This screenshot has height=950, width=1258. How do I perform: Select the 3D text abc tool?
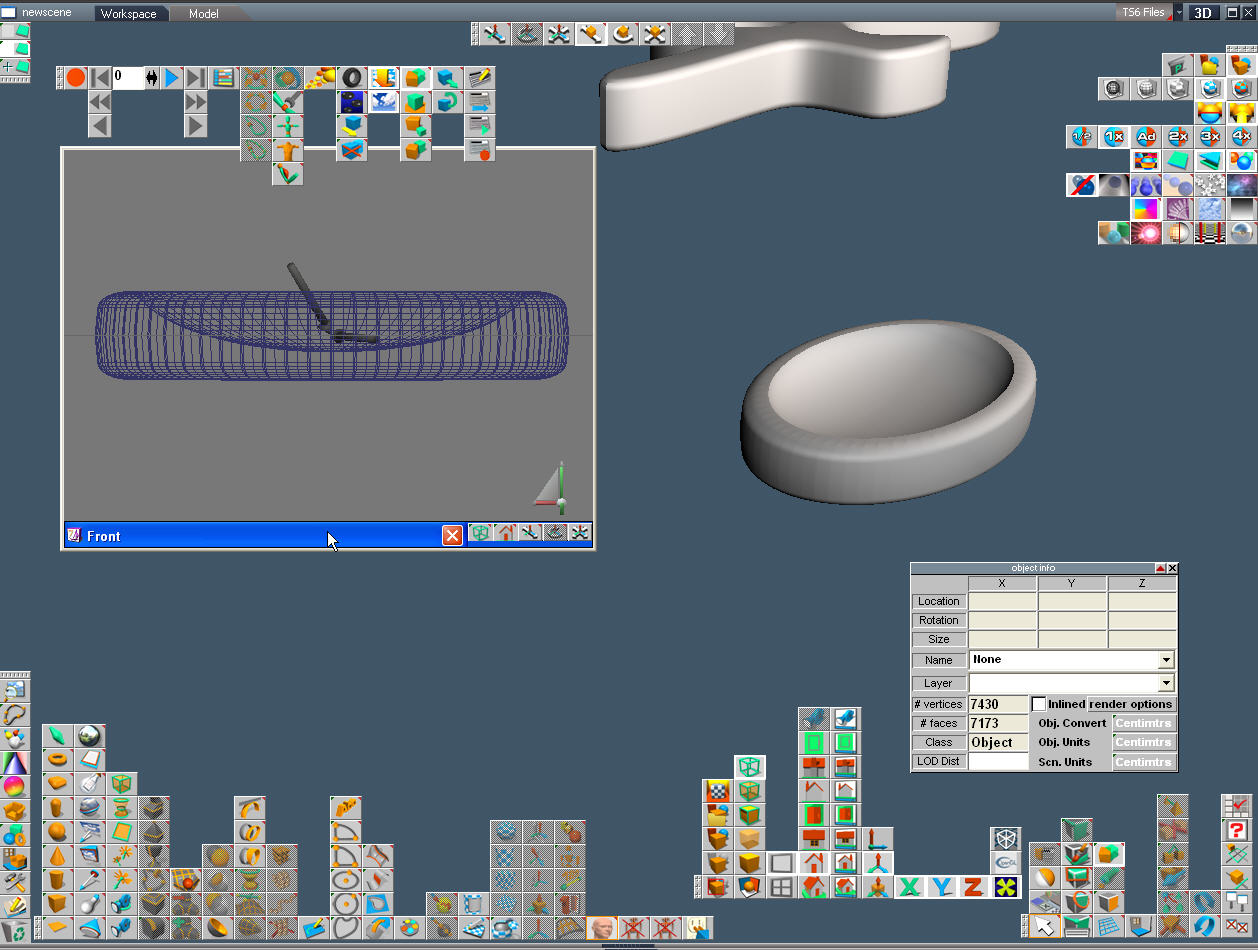coord(346,808)
